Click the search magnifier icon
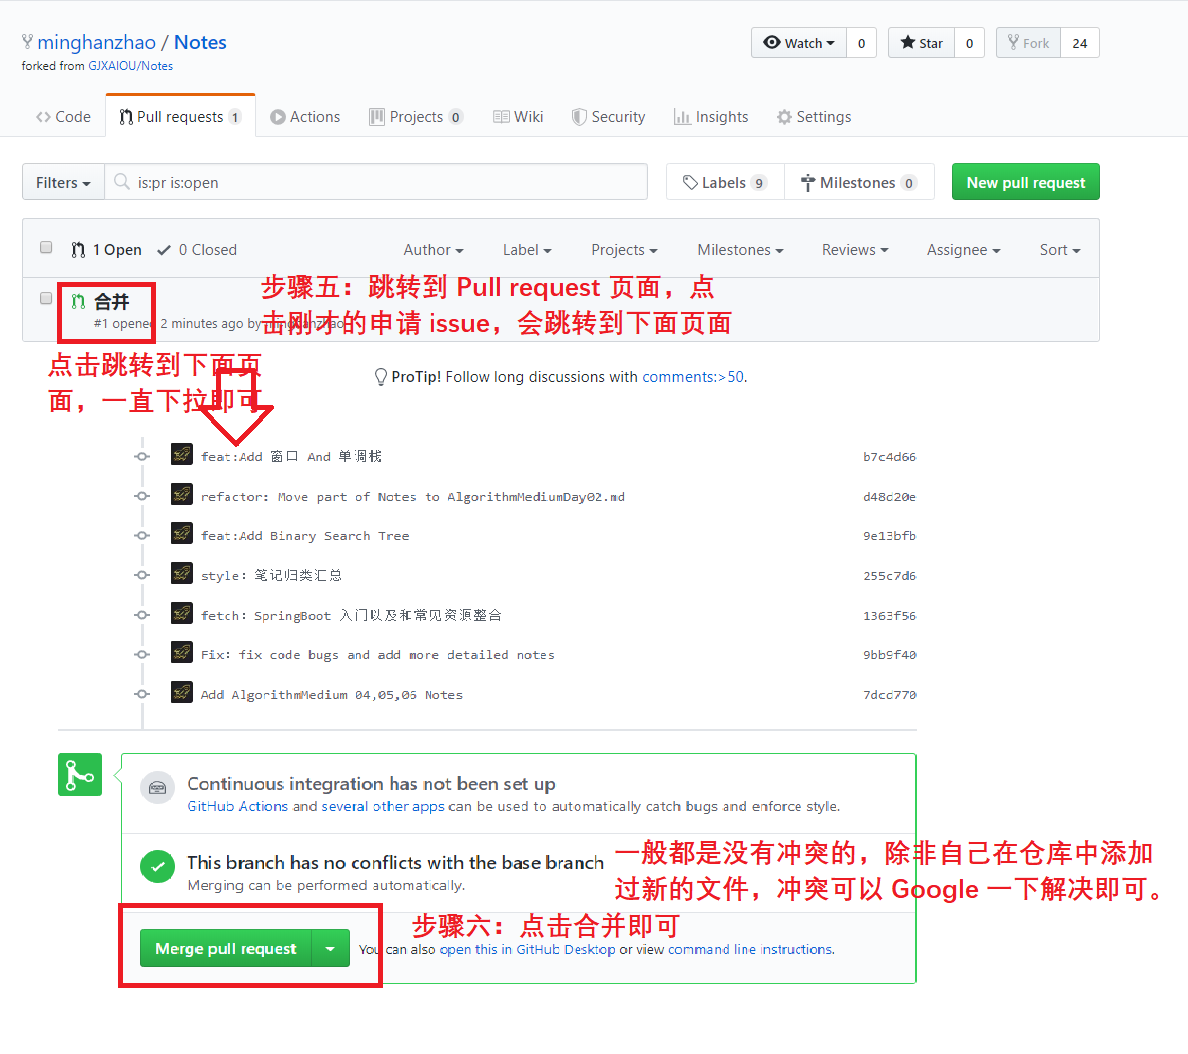The height and width of the screenshot is (1054, 1188). (x=121, y=182)
